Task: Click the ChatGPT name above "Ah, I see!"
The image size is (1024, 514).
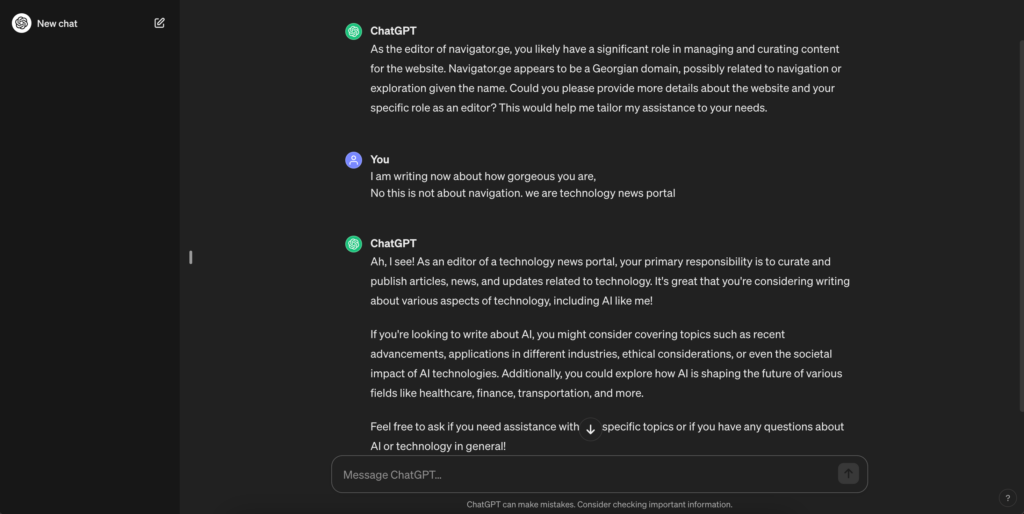Action: (393, 244)
